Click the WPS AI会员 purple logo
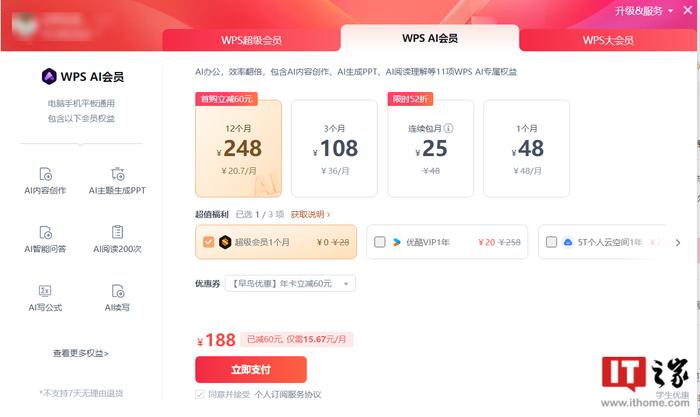This screenshot has height=417, width=700. click(49, 76)
